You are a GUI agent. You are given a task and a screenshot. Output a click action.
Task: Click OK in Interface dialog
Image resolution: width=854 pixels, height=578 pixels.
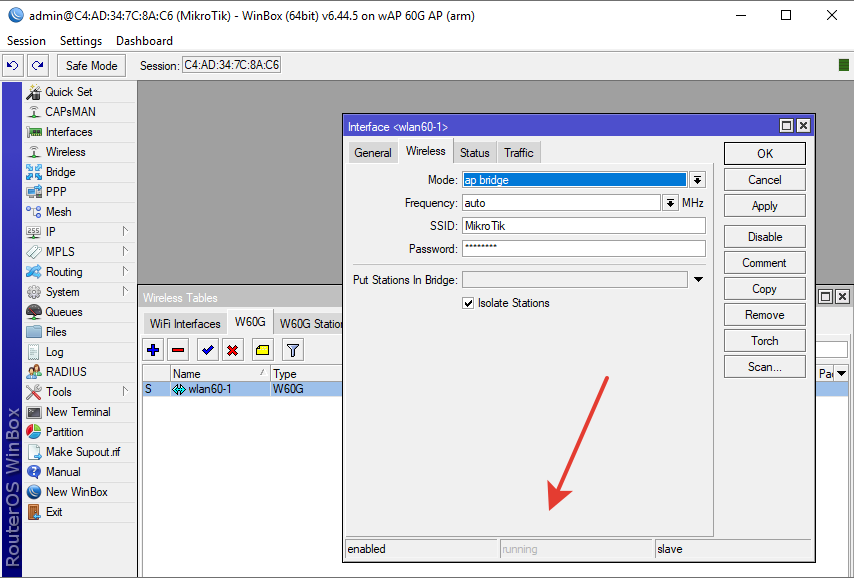[x=765, y=154]
